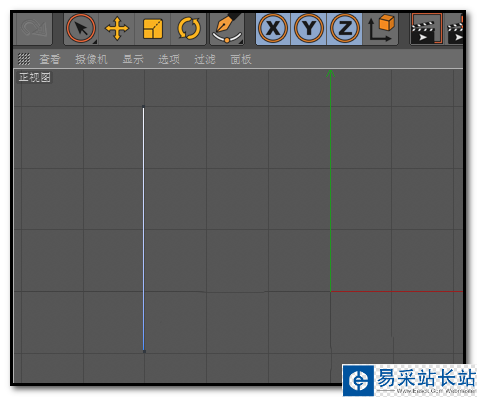Click the 正视图 view label
This screenshot has height=397, width=477.
(x=35, y=77)
